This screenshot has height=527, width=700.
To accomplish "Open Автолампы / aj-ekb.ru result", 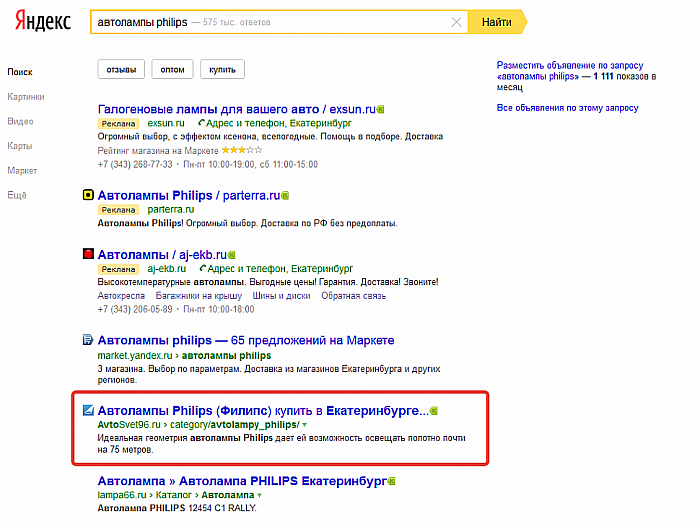I will tap(162, 255).
